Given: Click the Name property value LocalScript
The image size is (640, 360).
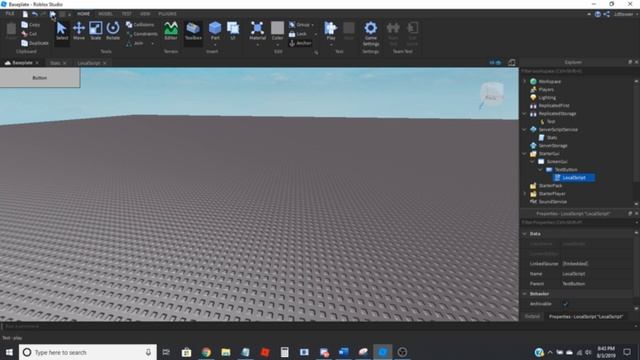Looking at the screenshot, I should tap(573, 274).
